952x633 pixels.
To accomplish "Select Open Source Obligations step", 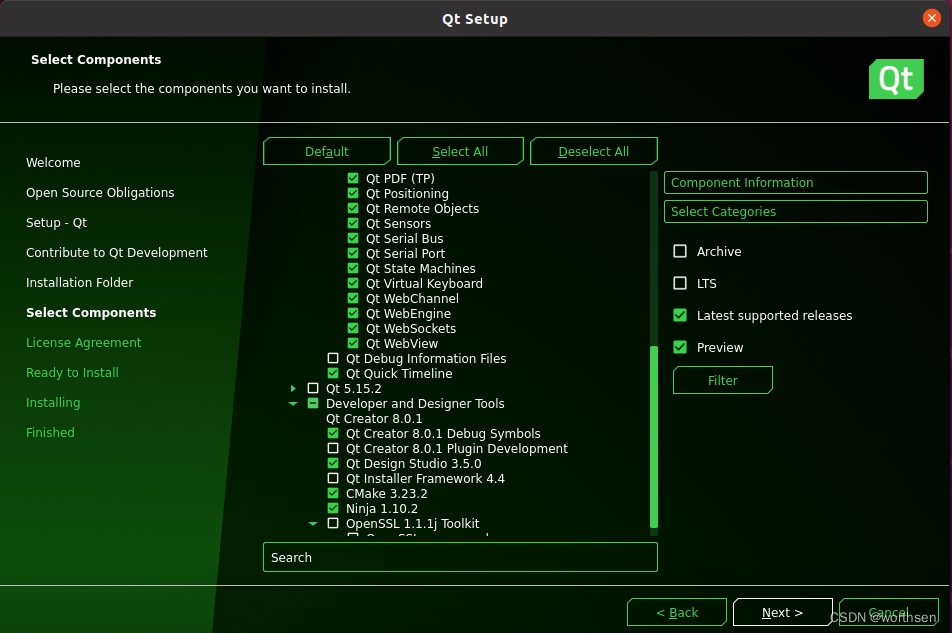I will (x=100, y=192).
